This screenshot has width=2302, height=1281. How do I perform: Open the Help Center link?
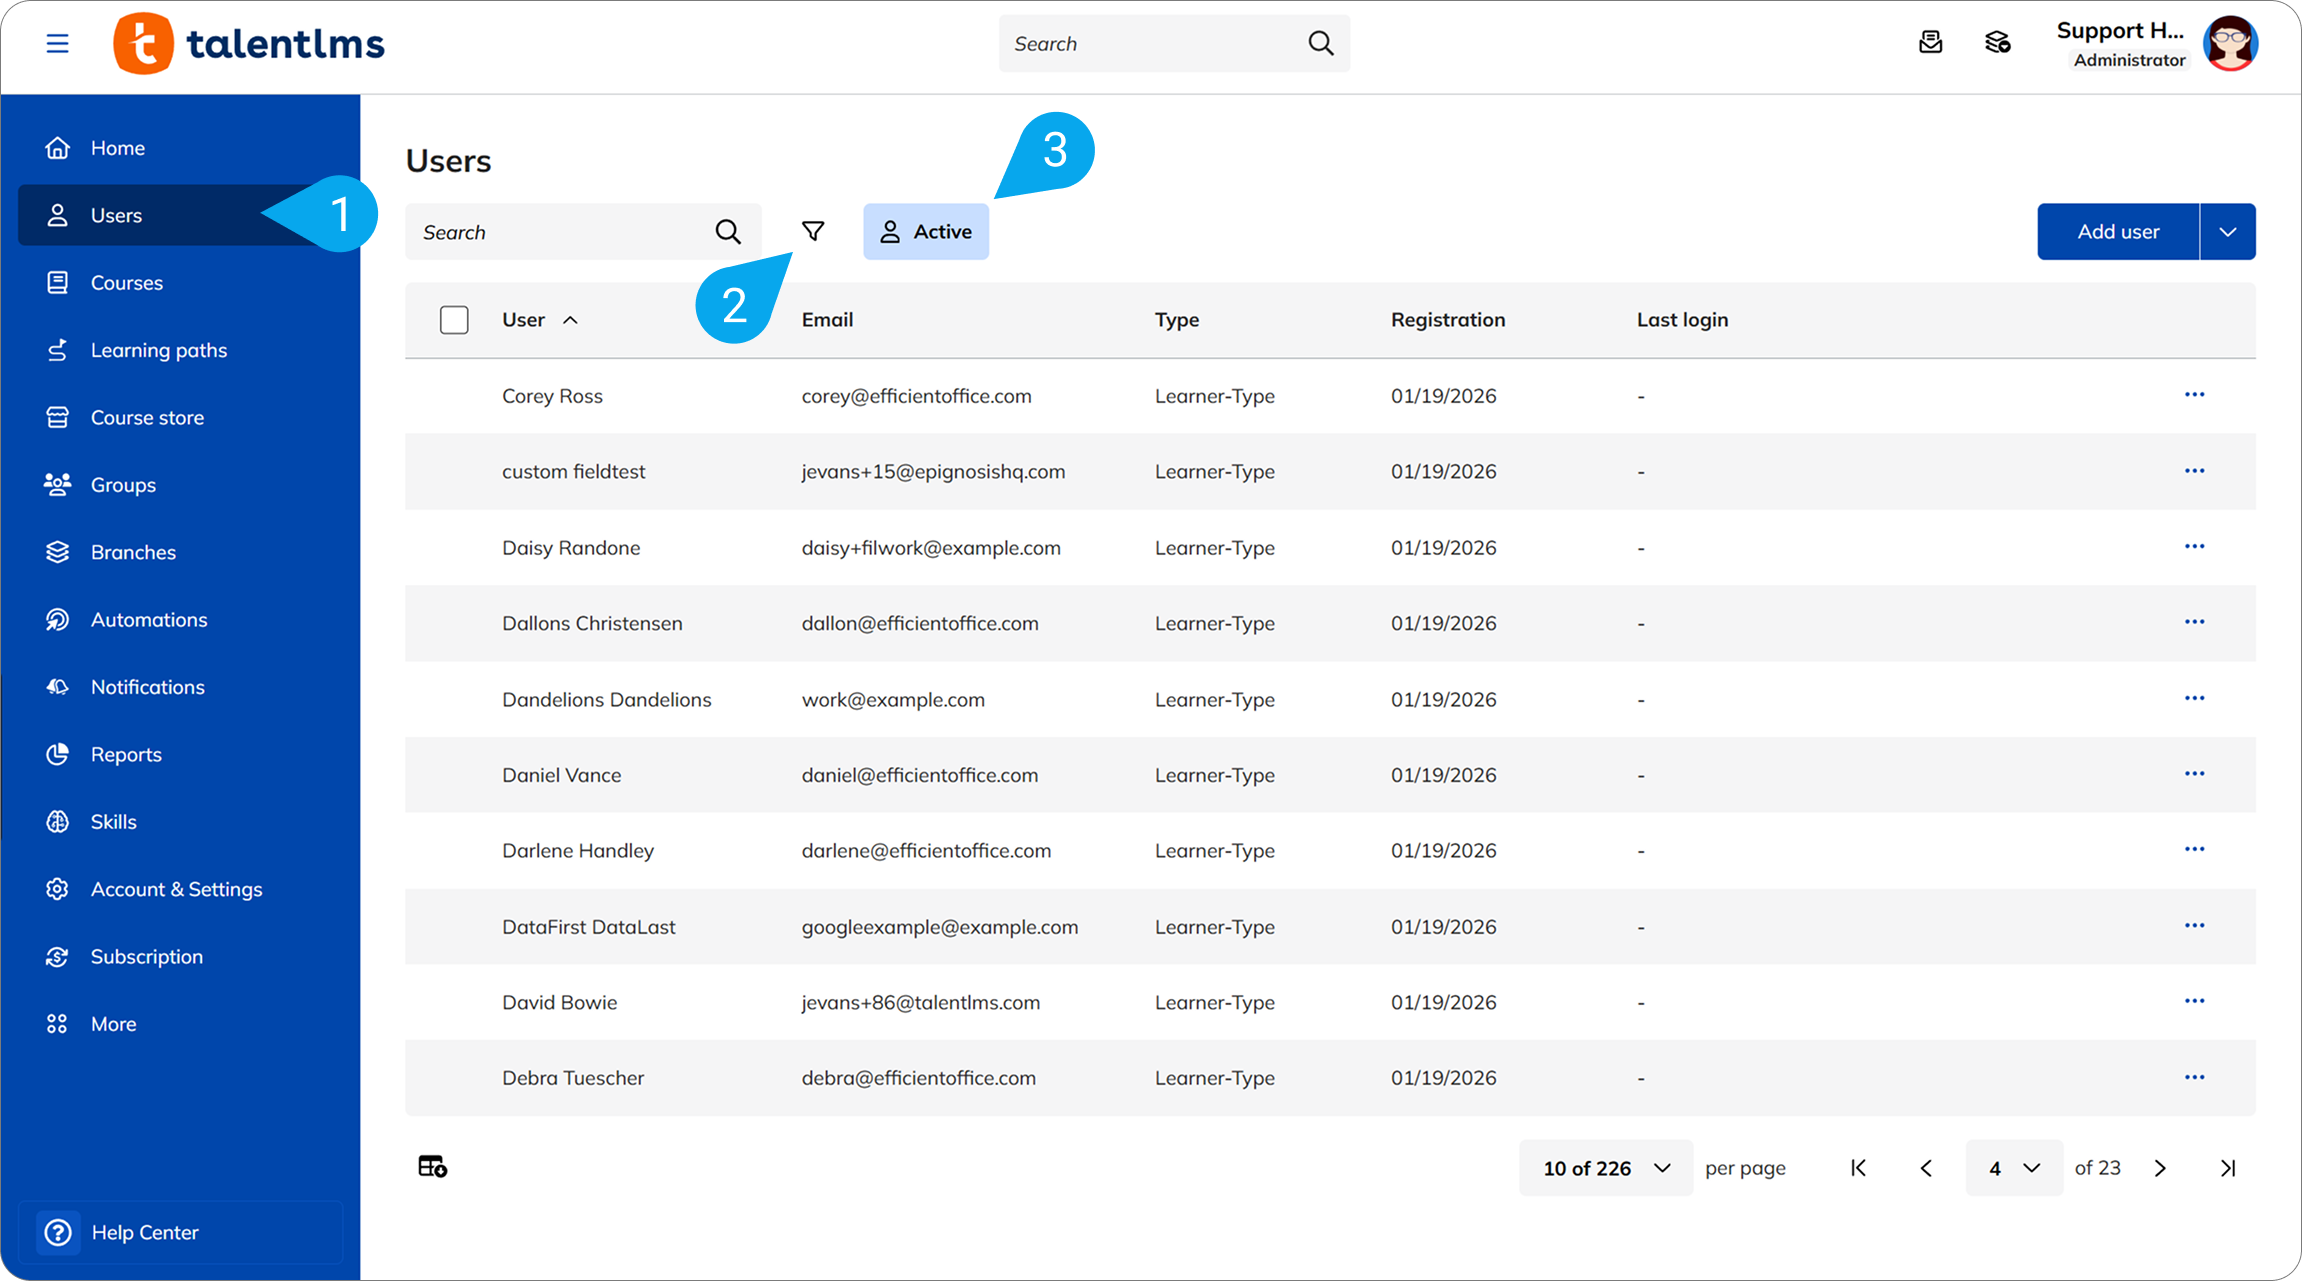click(x=144, y=1232)
